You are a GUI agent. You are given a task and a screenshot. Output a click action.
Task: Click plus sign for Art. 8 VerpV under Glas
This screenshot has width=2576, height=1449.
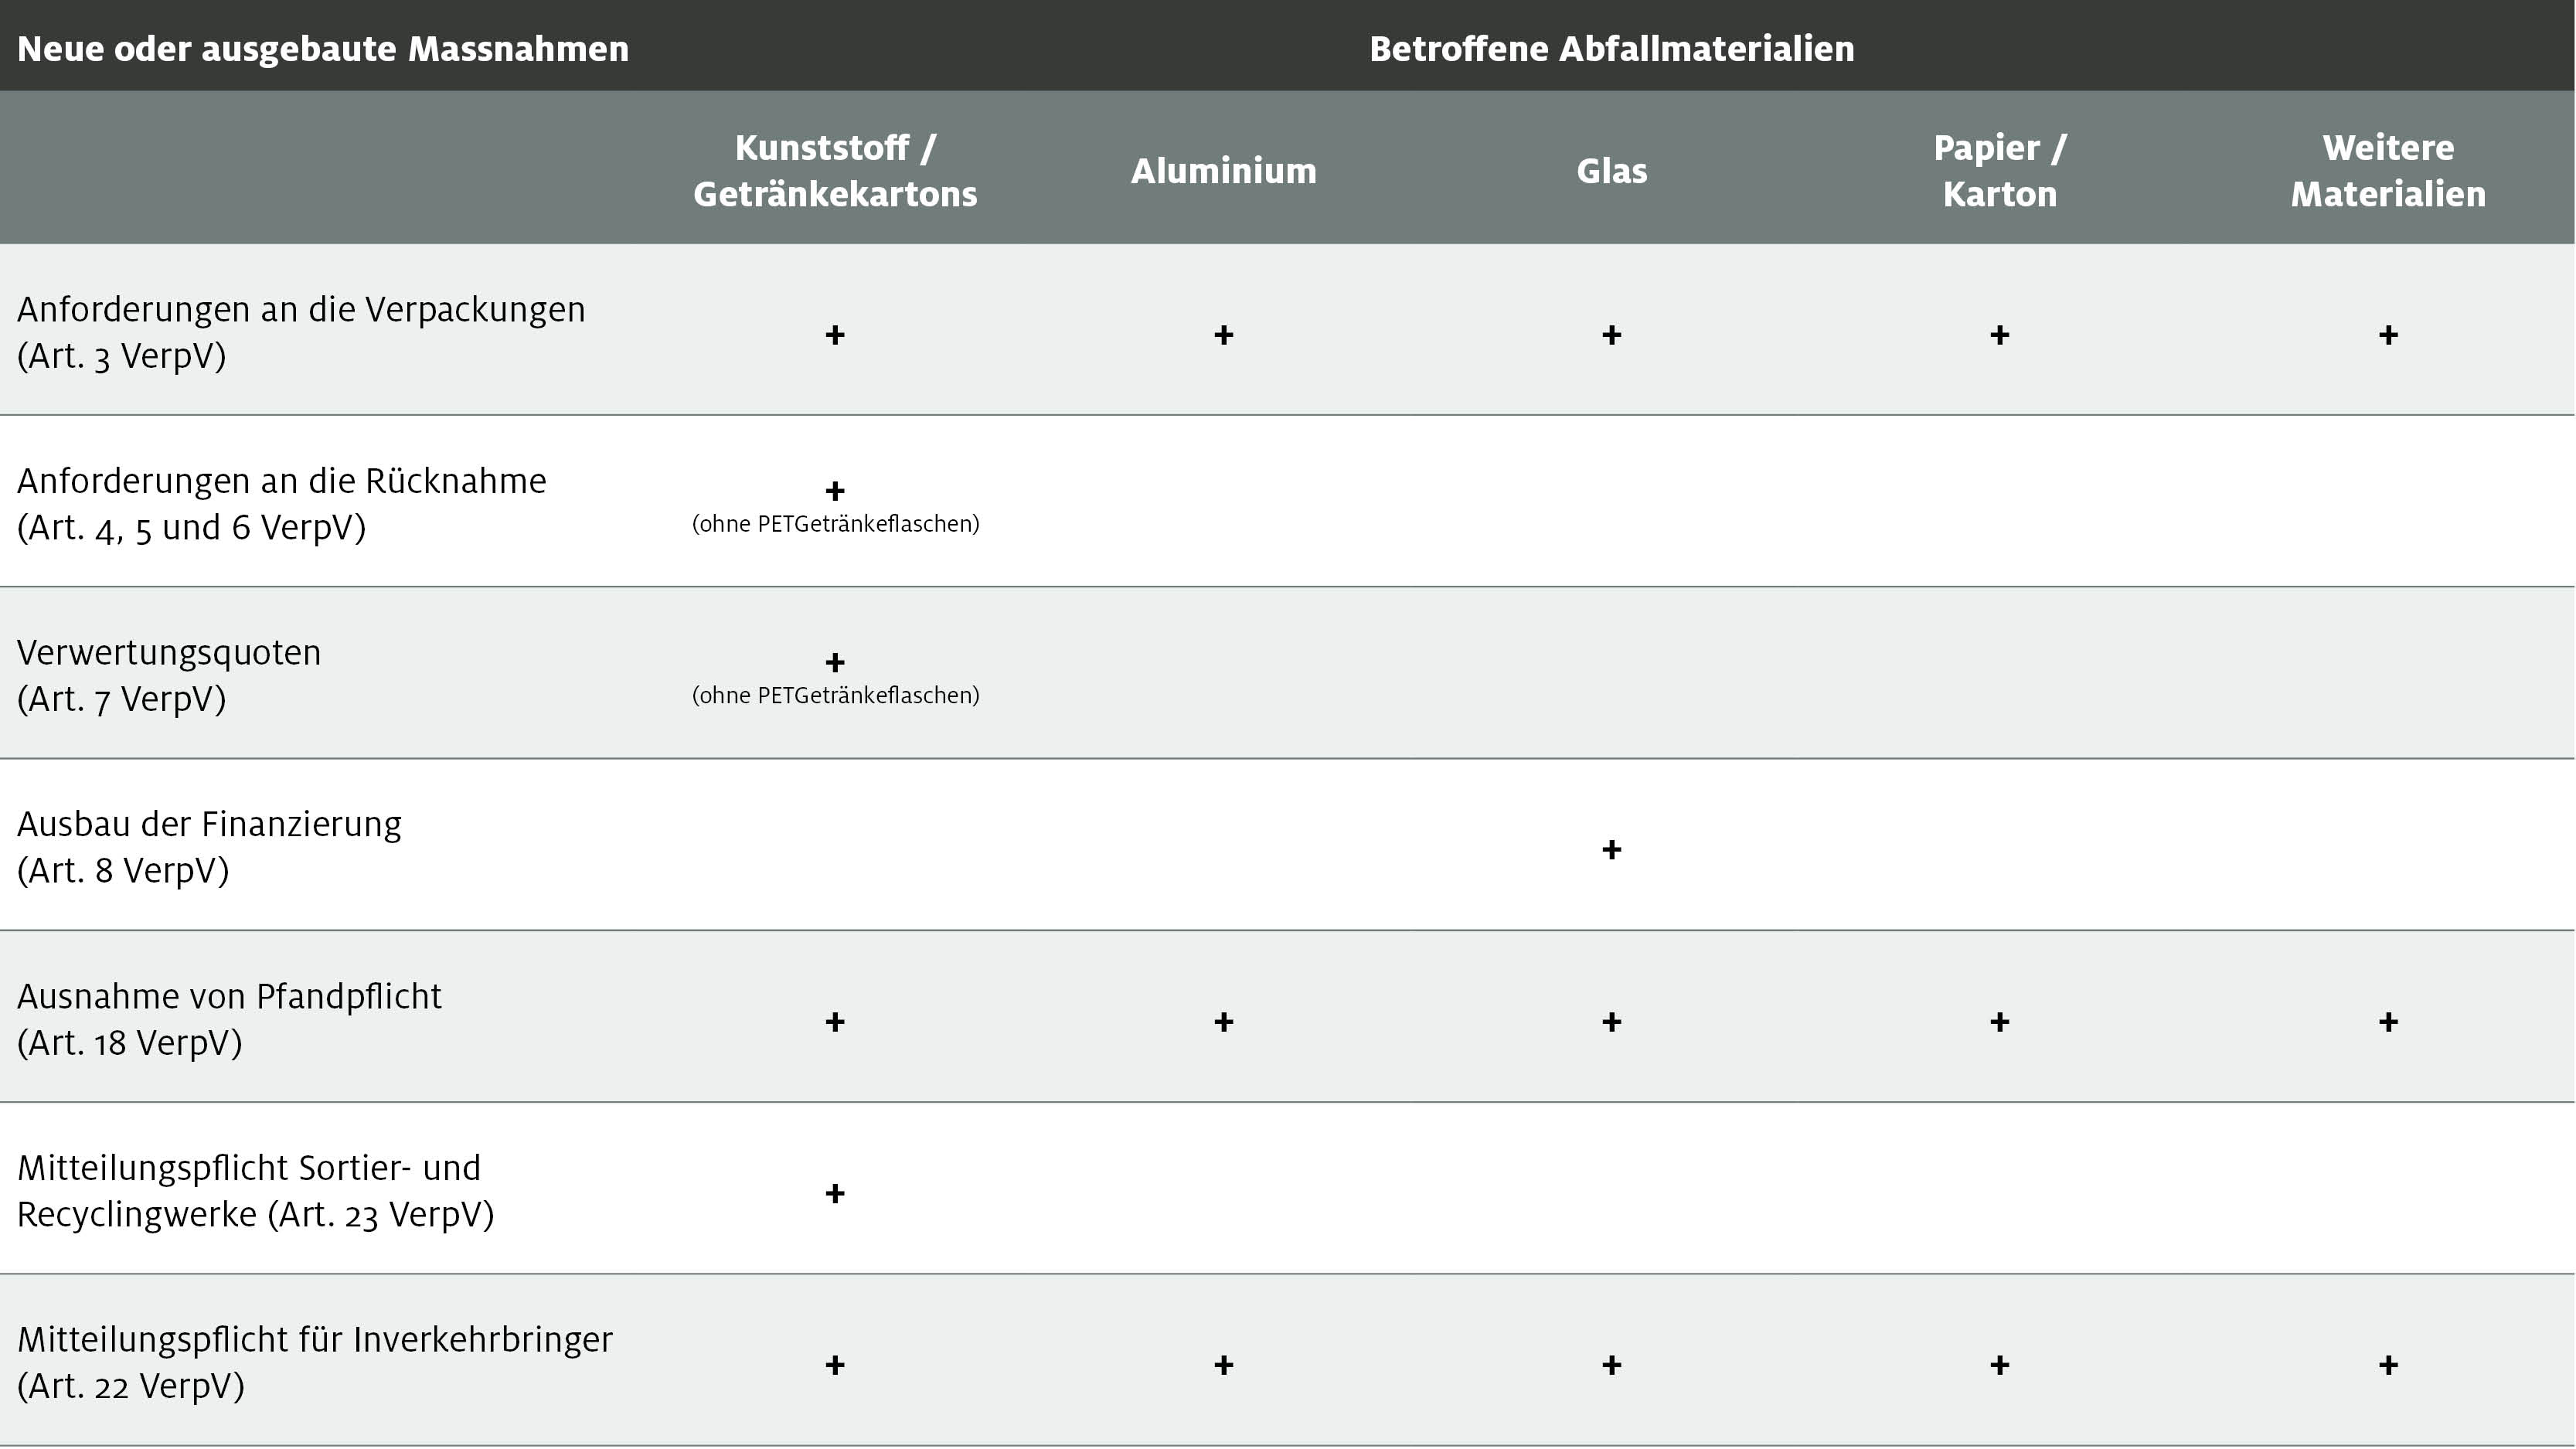[1611, 850]
